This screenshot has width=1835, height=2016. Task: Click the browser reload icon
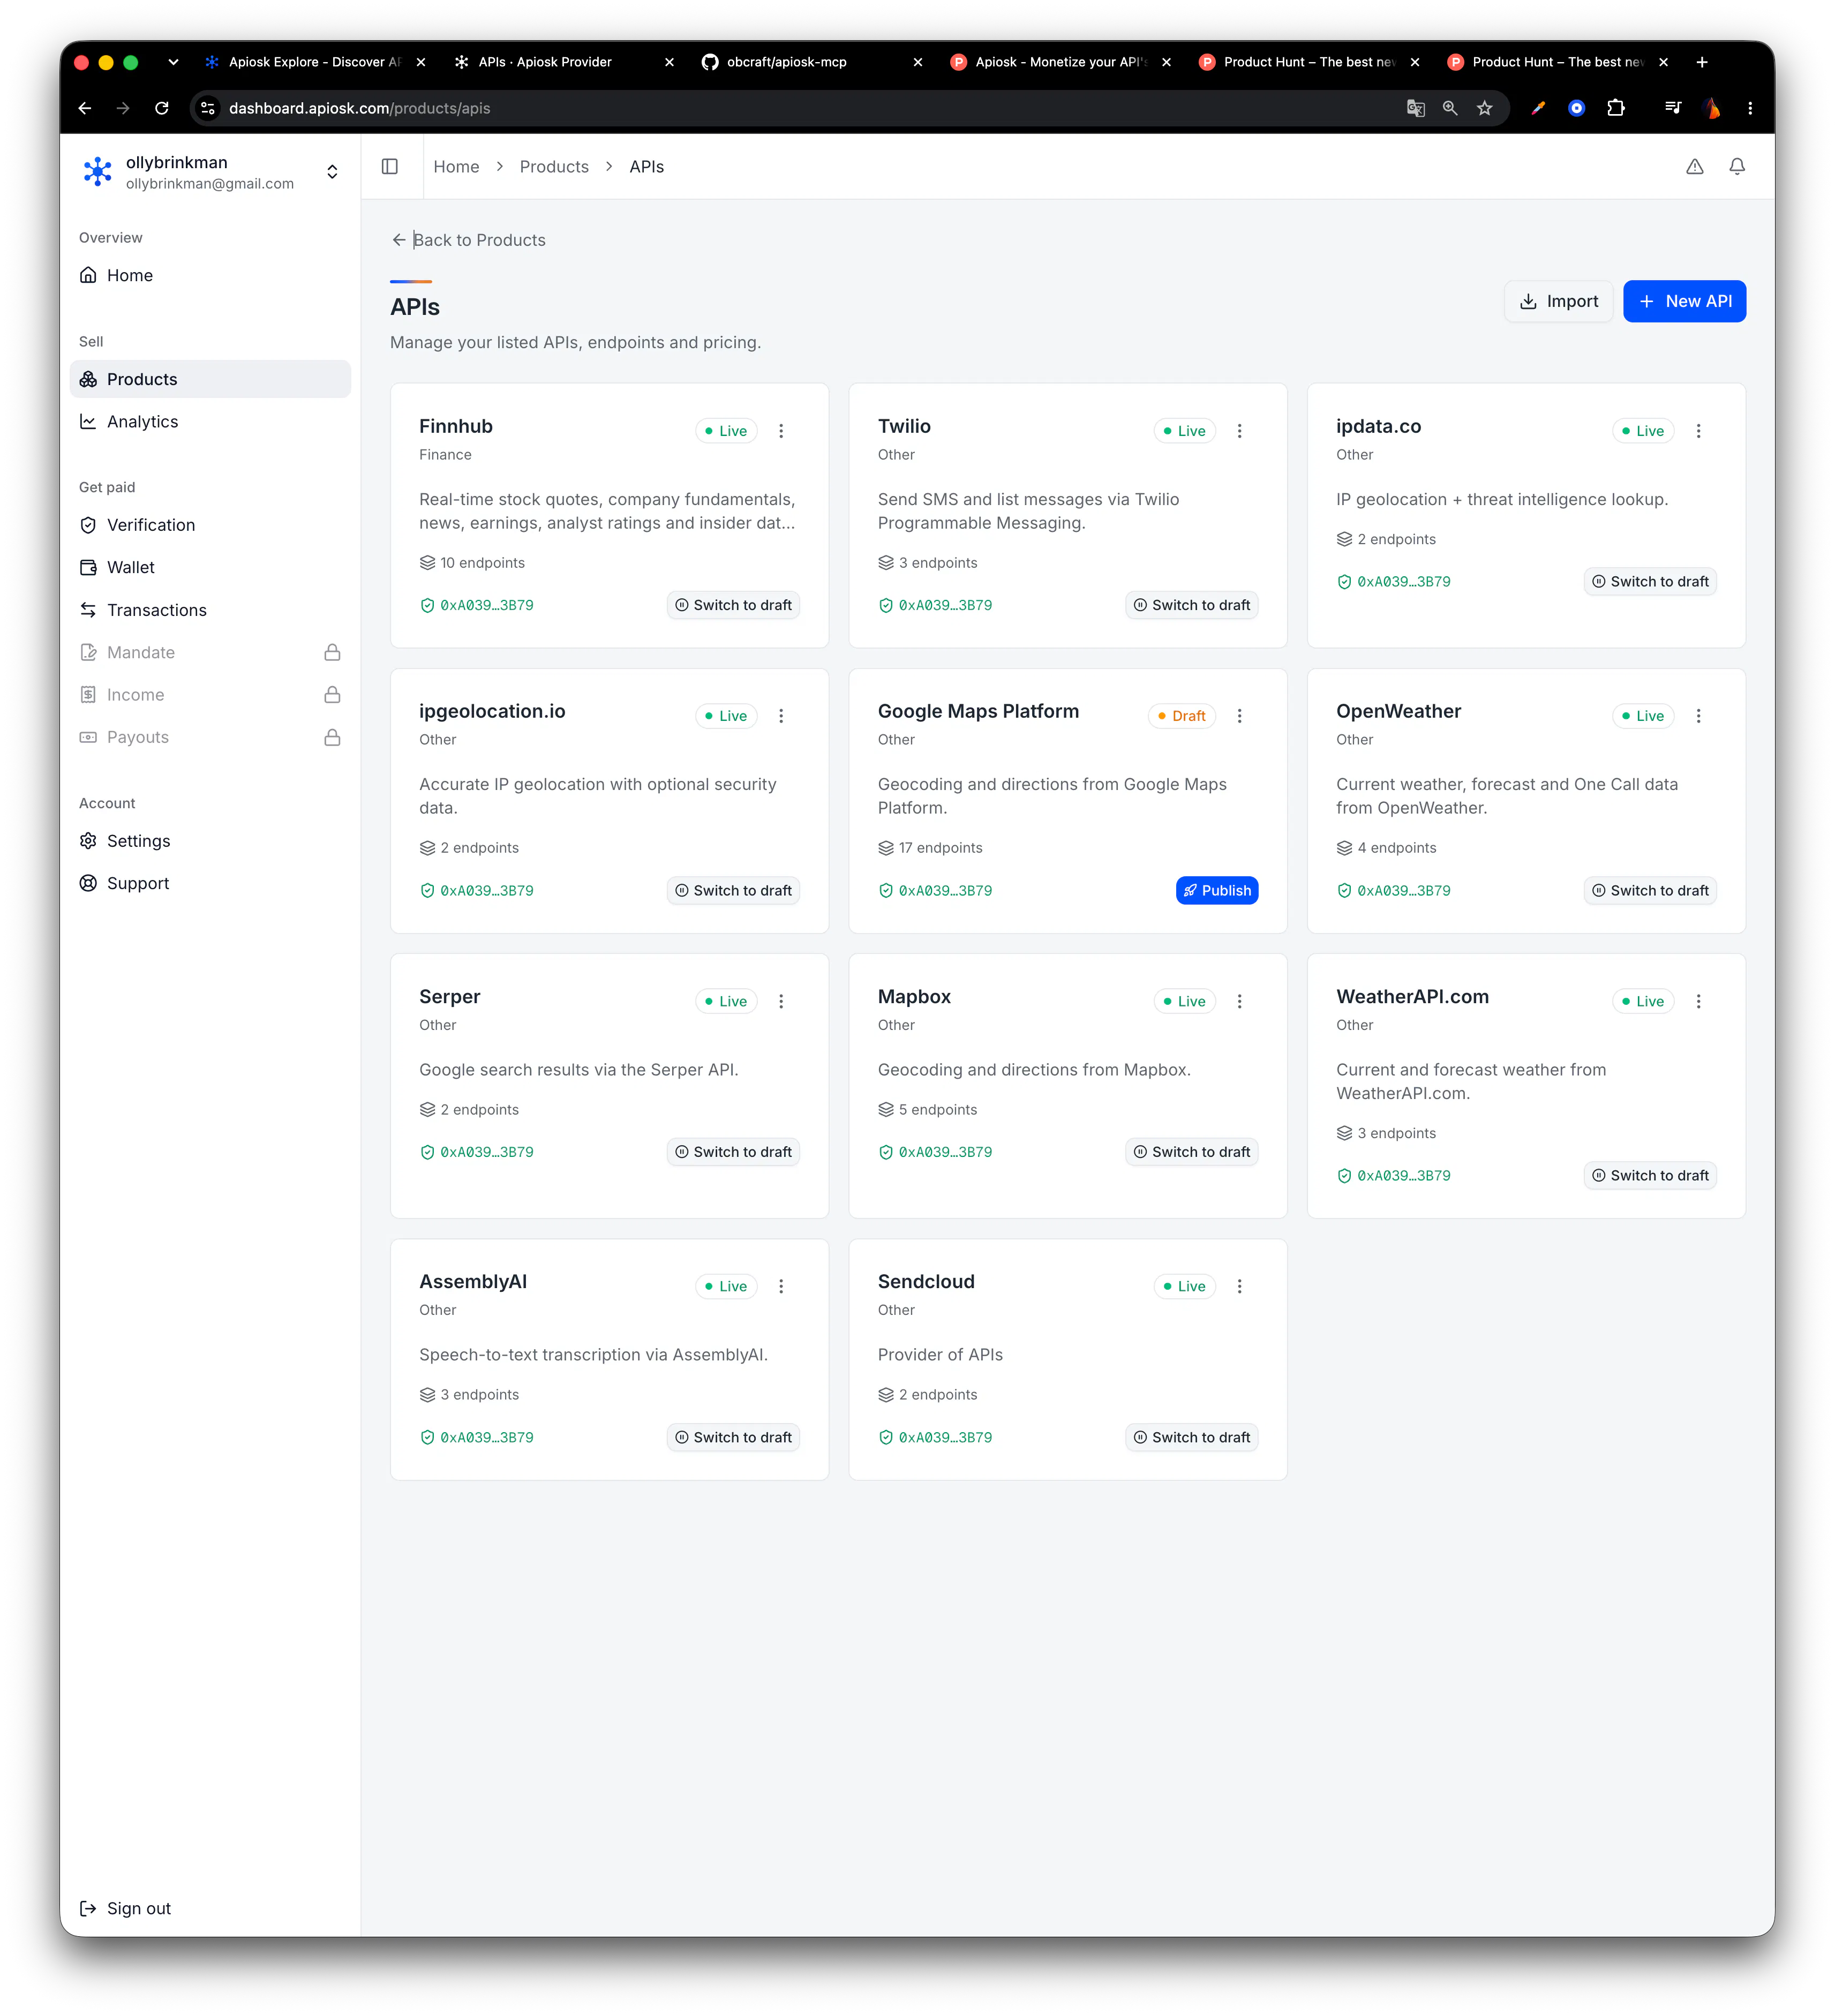[162, 108]
